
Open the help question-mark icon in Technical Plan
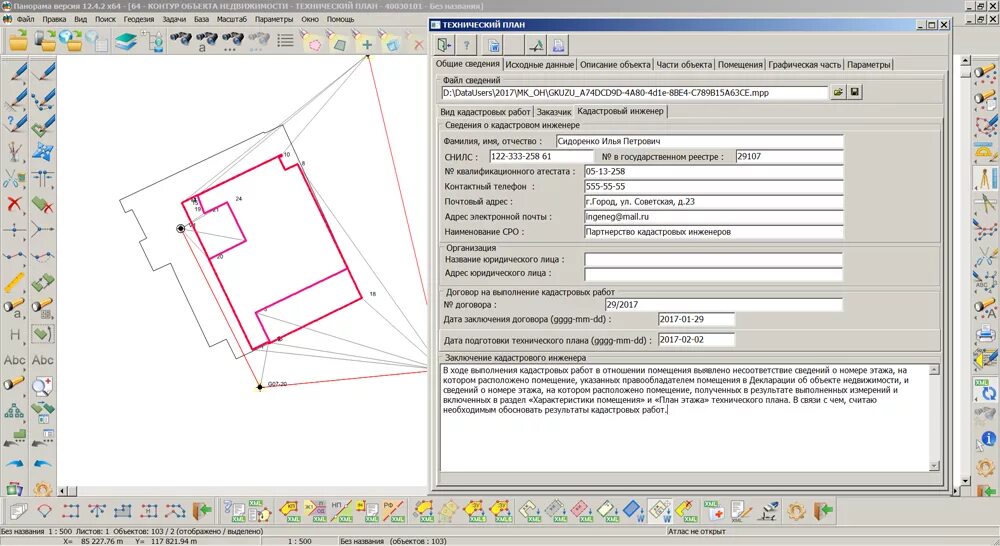tap(467, 45)
